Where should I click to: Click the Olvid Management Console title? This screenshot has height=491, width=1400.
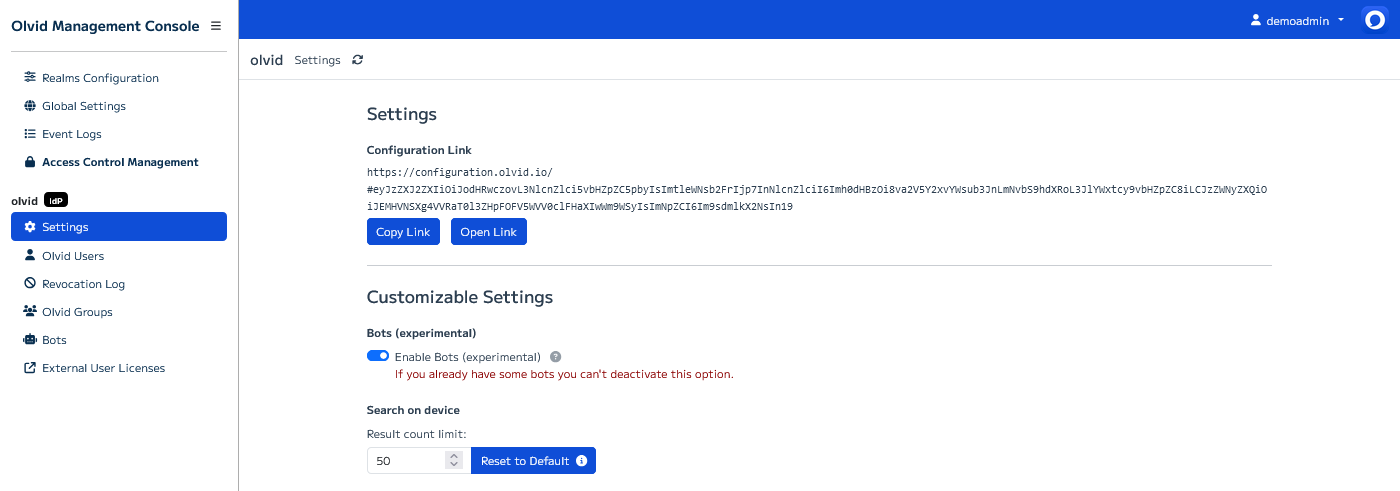click(x=105, y=26)
